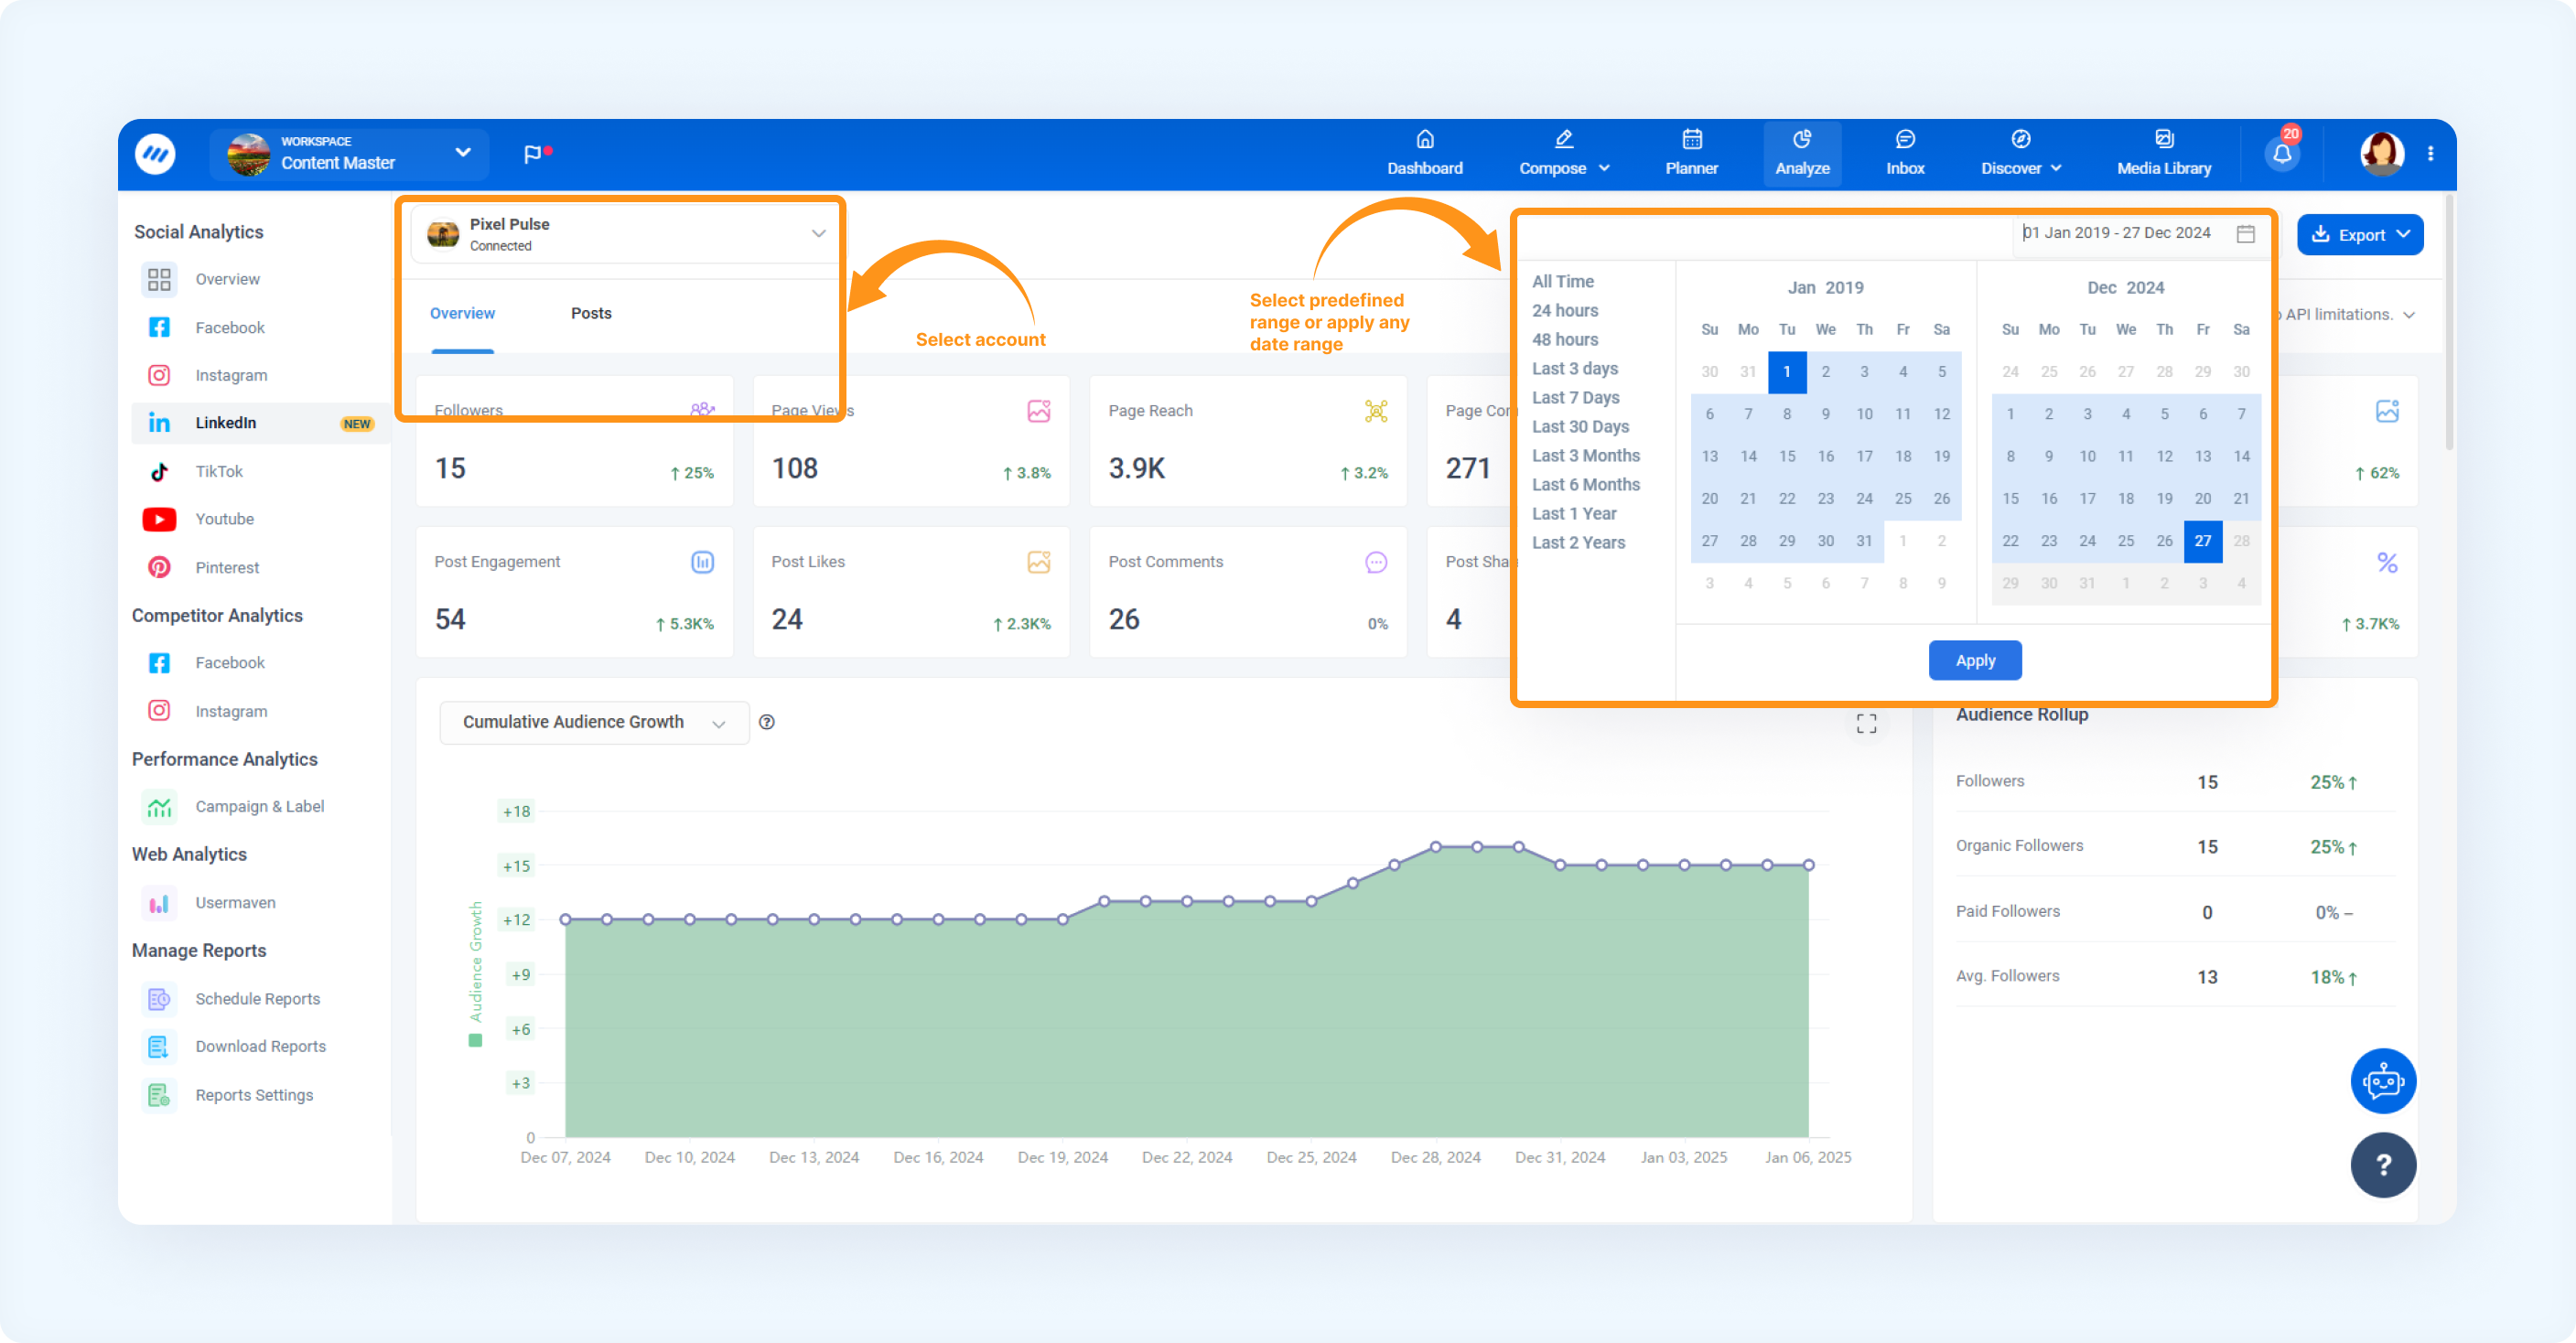Open the notifications bell icon

[x=2281, y=155]
